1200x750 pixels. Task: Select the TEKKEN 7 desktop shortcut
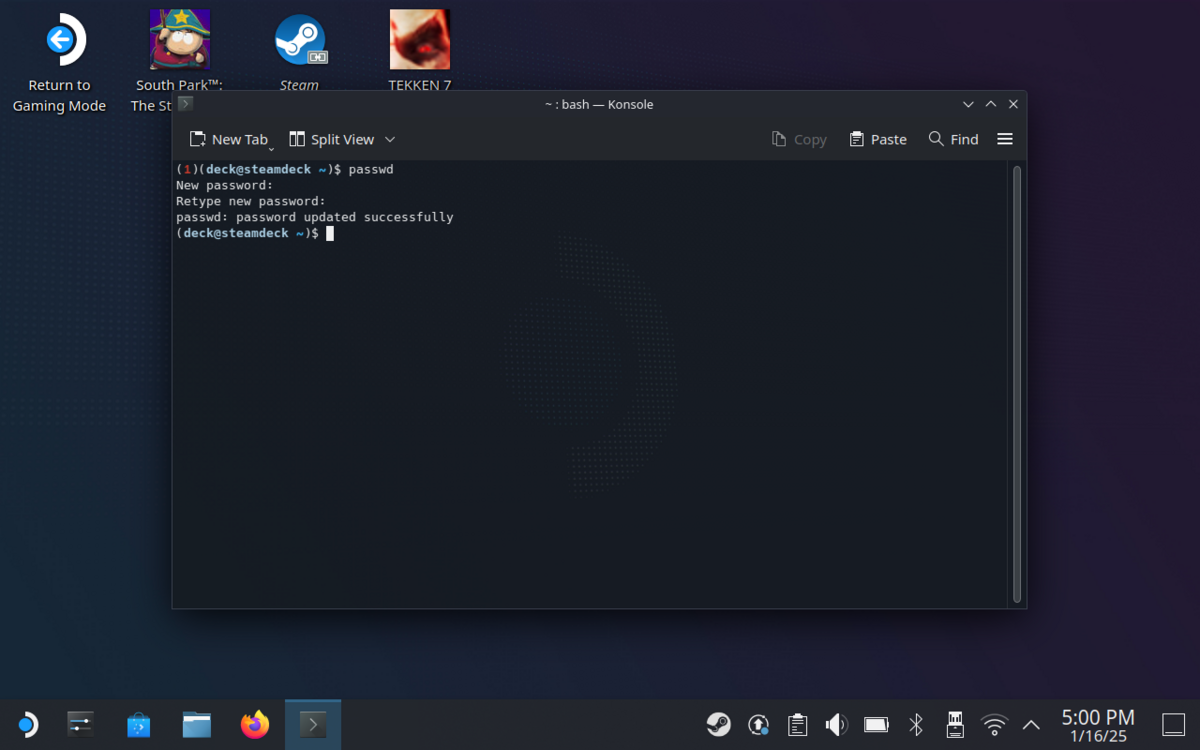coord(420,52)
